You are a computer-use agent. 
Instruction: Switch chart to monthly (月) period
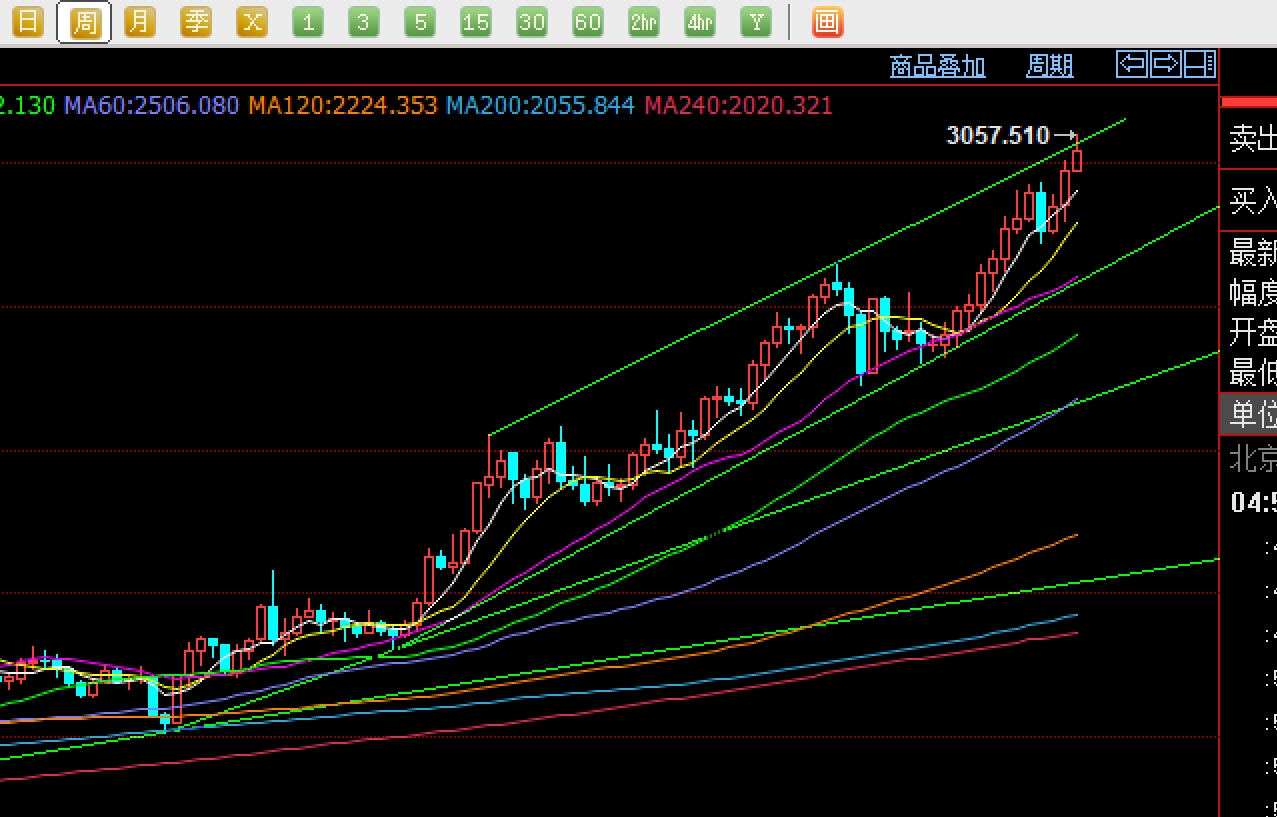point(140,22)
